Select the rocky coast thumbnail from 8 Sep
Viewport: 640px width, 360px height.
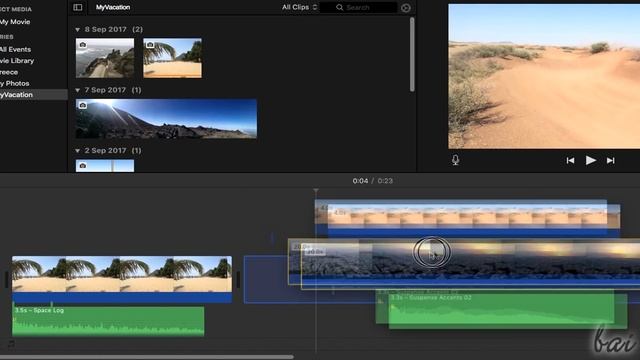[x=105, y=58]
